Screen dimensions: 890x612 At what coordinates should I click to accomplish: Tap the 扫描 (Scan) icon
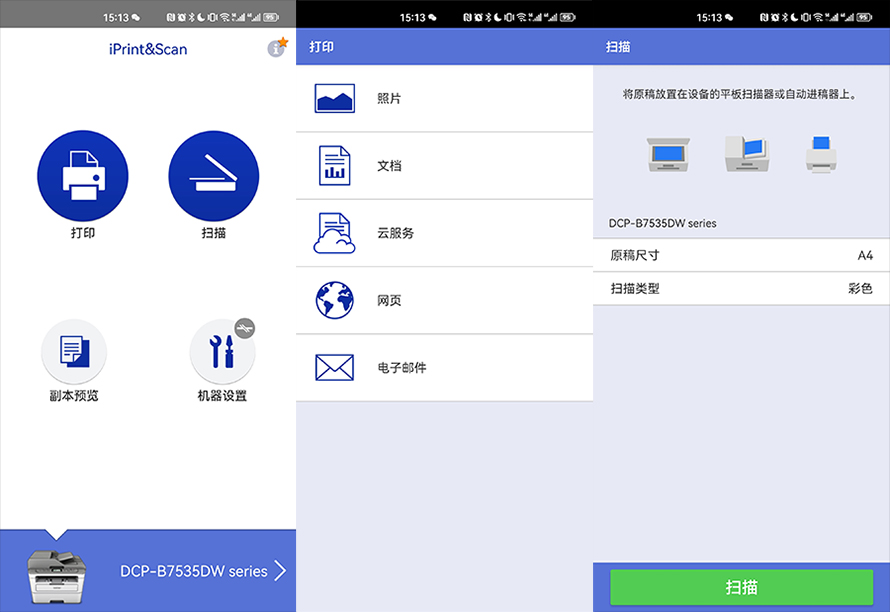pyautogui.click(x=213, y=175)
